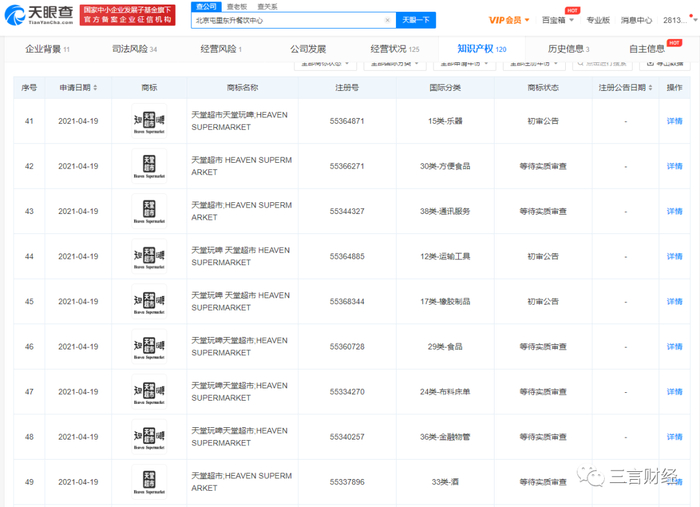700x507 pixels.
Task: Sort by application date column arrow
Action: pyautogui.click(x=96, y=88)
